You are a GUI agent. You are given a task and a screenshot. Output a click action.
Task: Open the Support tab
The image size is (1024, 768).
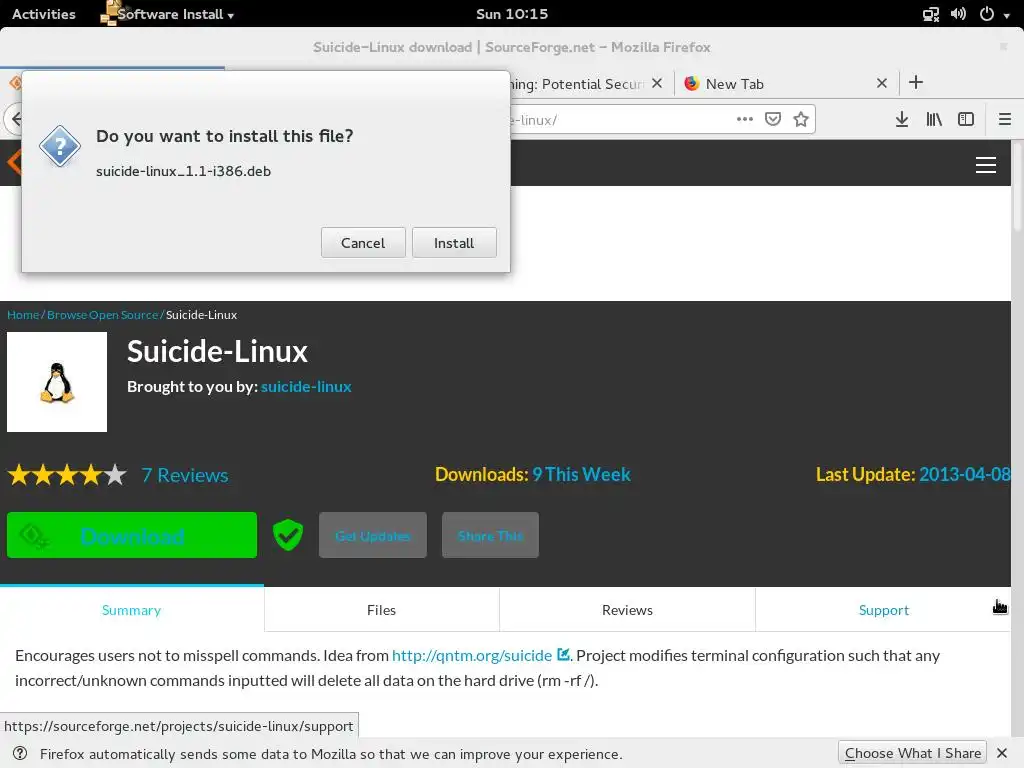tap(883, 609)
